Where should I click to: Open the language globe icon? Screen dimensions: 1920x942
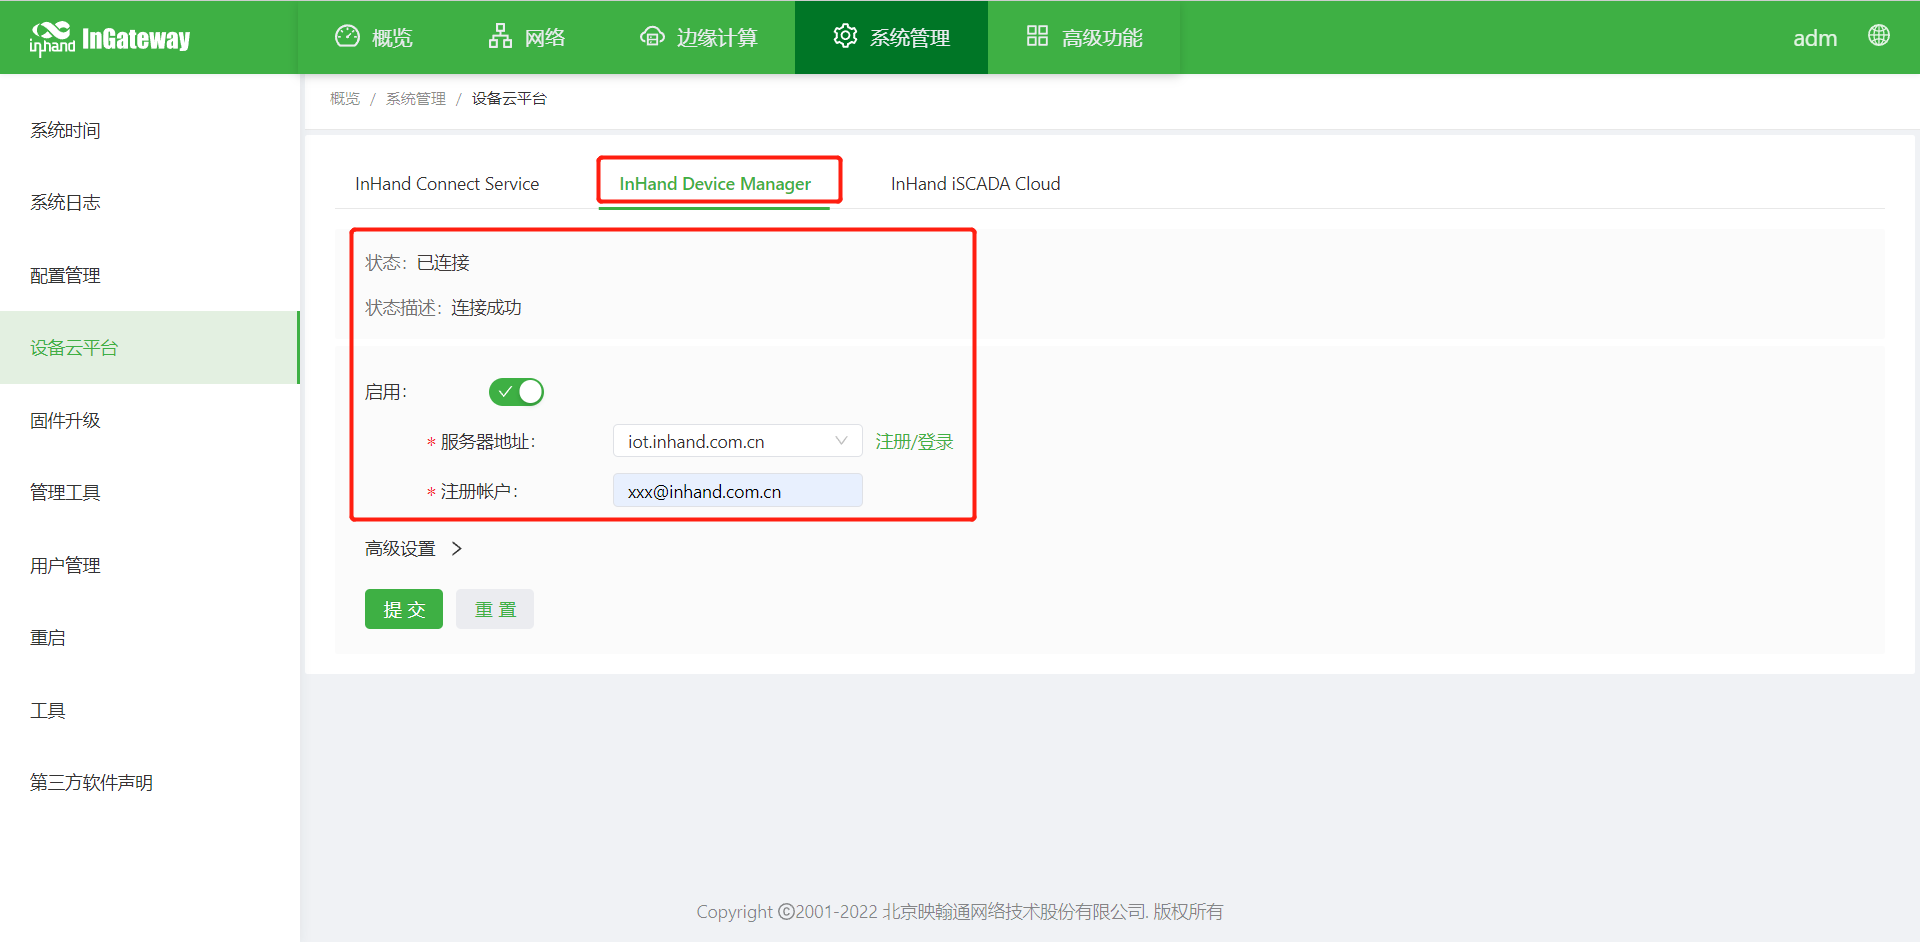pyautogui.click(x=1879, y=36)
